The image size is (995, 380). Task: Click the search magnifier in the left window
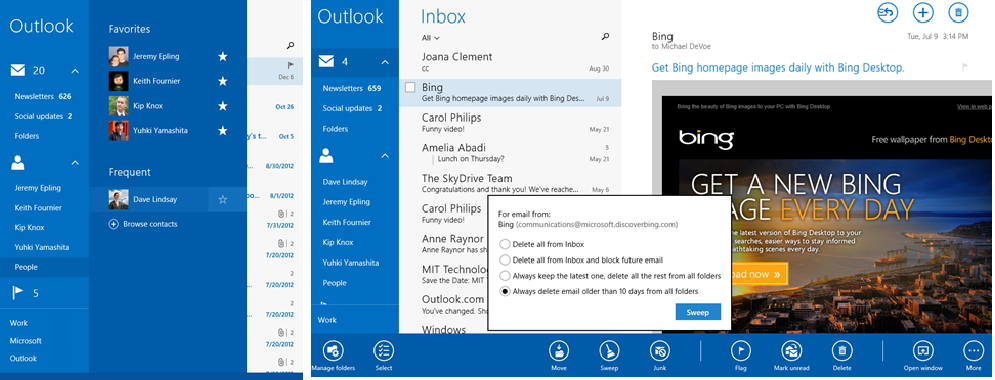291,46
